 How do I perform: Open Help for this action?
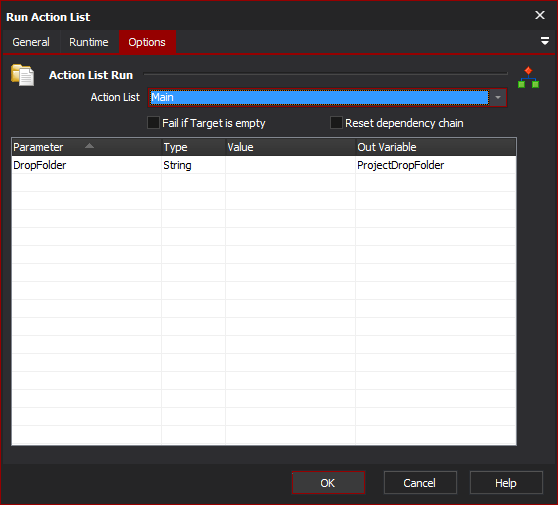506,483
